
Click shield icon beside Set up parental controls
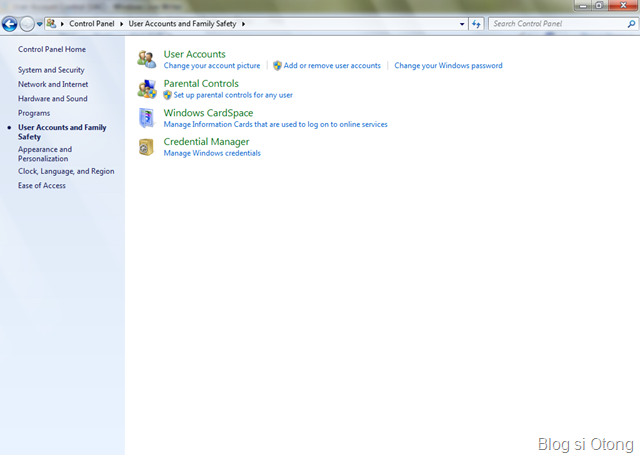(x=167, y=95)
